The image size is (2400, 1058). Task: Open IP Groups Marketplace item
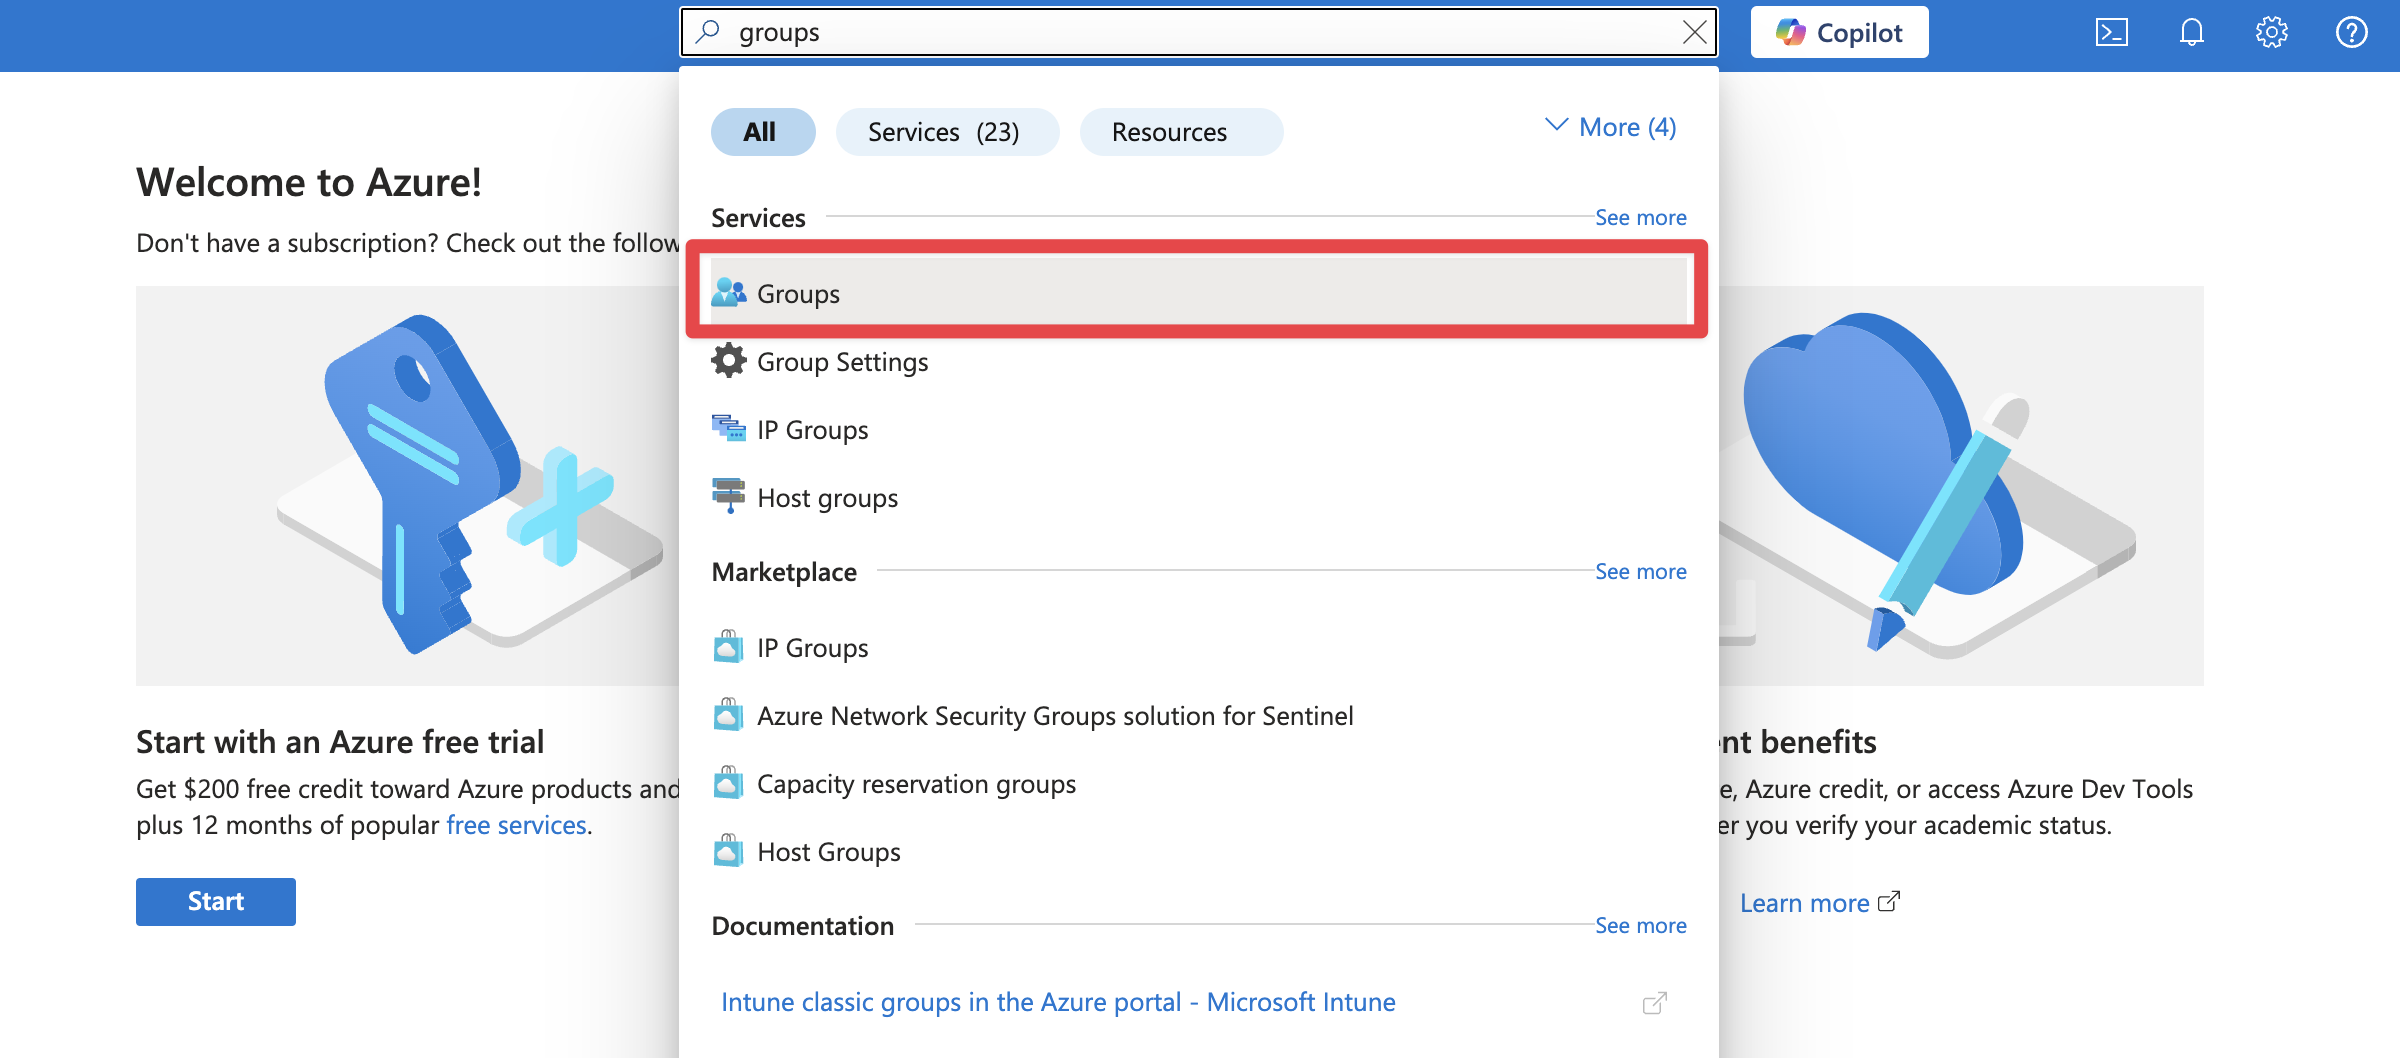point(1198,648)
